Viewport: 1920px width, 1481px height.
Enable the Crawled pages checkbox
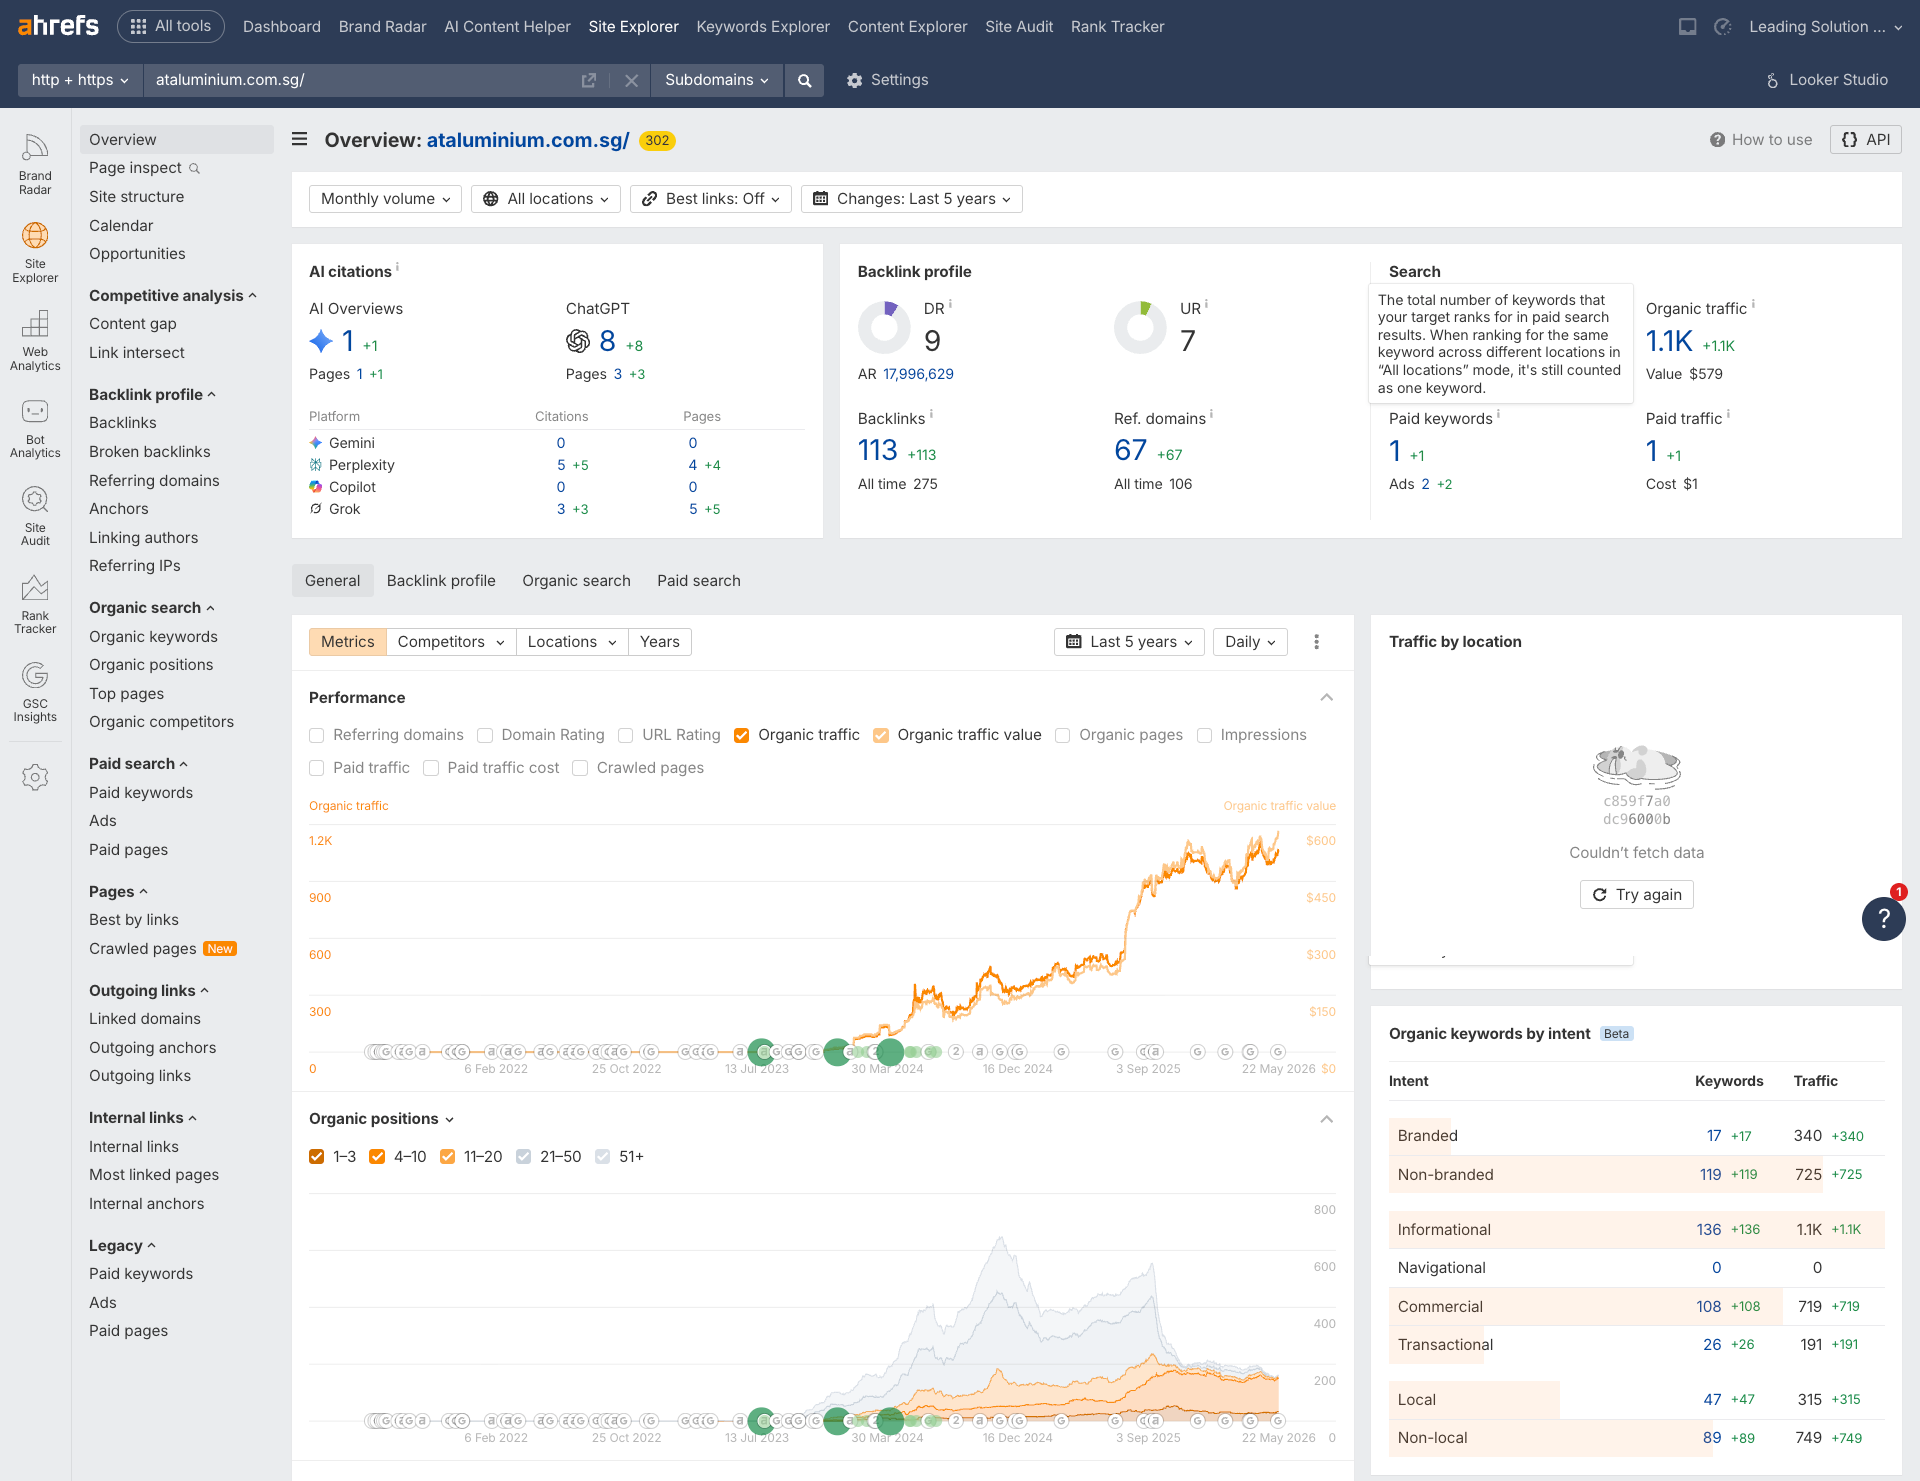coord(580,768)
